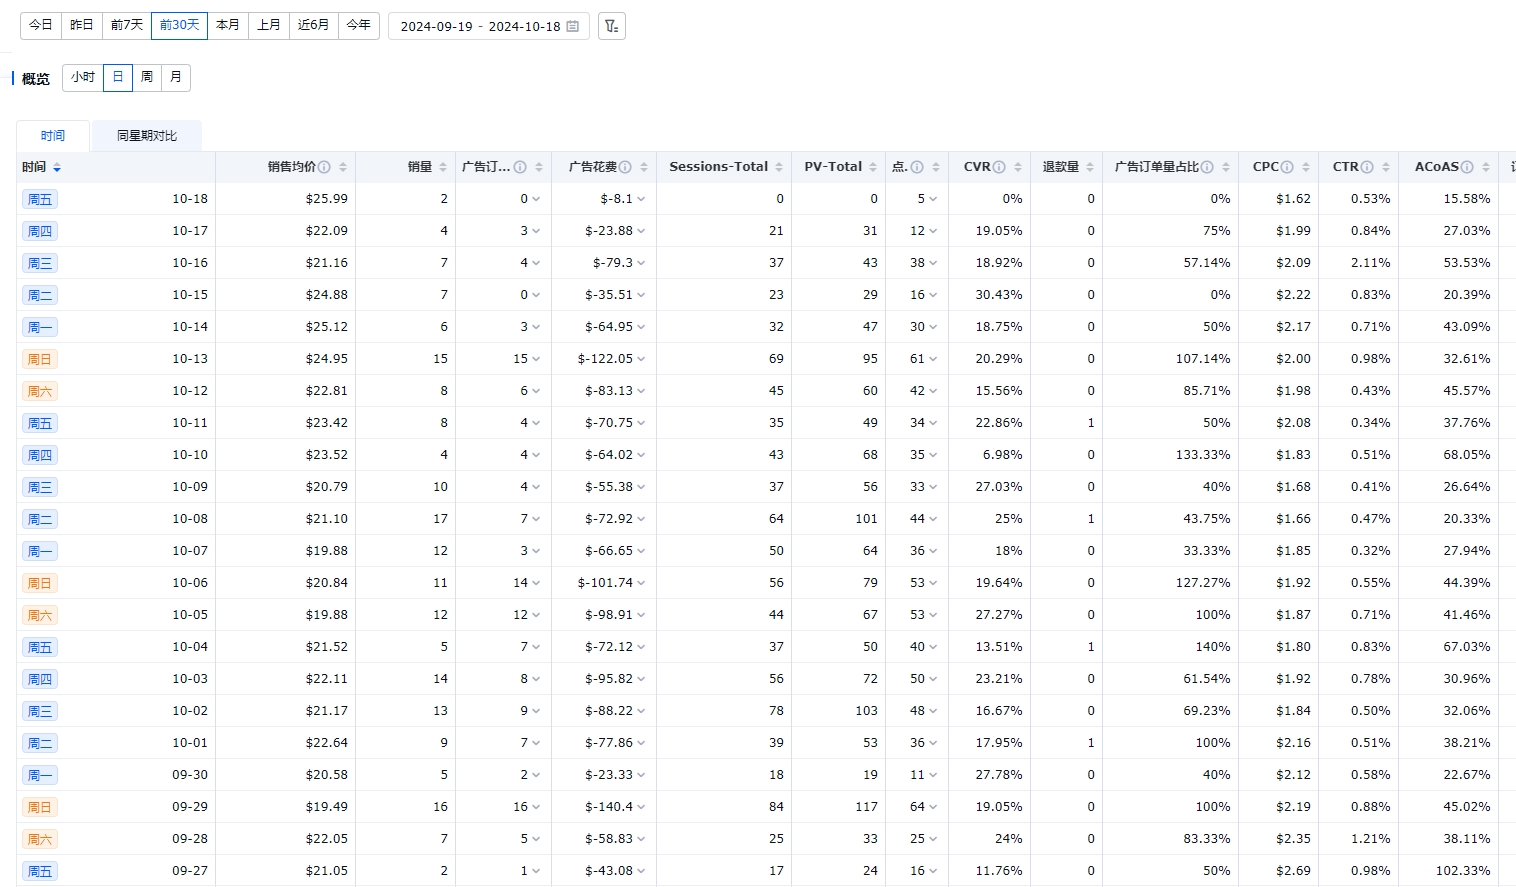Image resolution: width=1516 pixels, height=887 pixels.
Task: Select 上月 quick date range
Action: pyautogui.click(x=269, y=25)
